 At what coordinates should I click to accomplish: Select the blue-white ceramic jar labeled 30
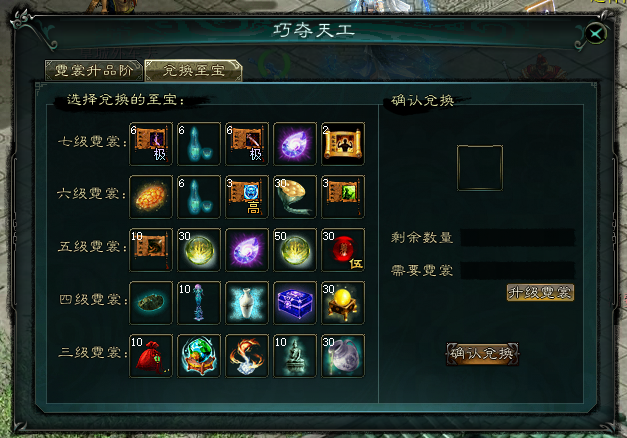pyautogui.click(x=343, y=356)
